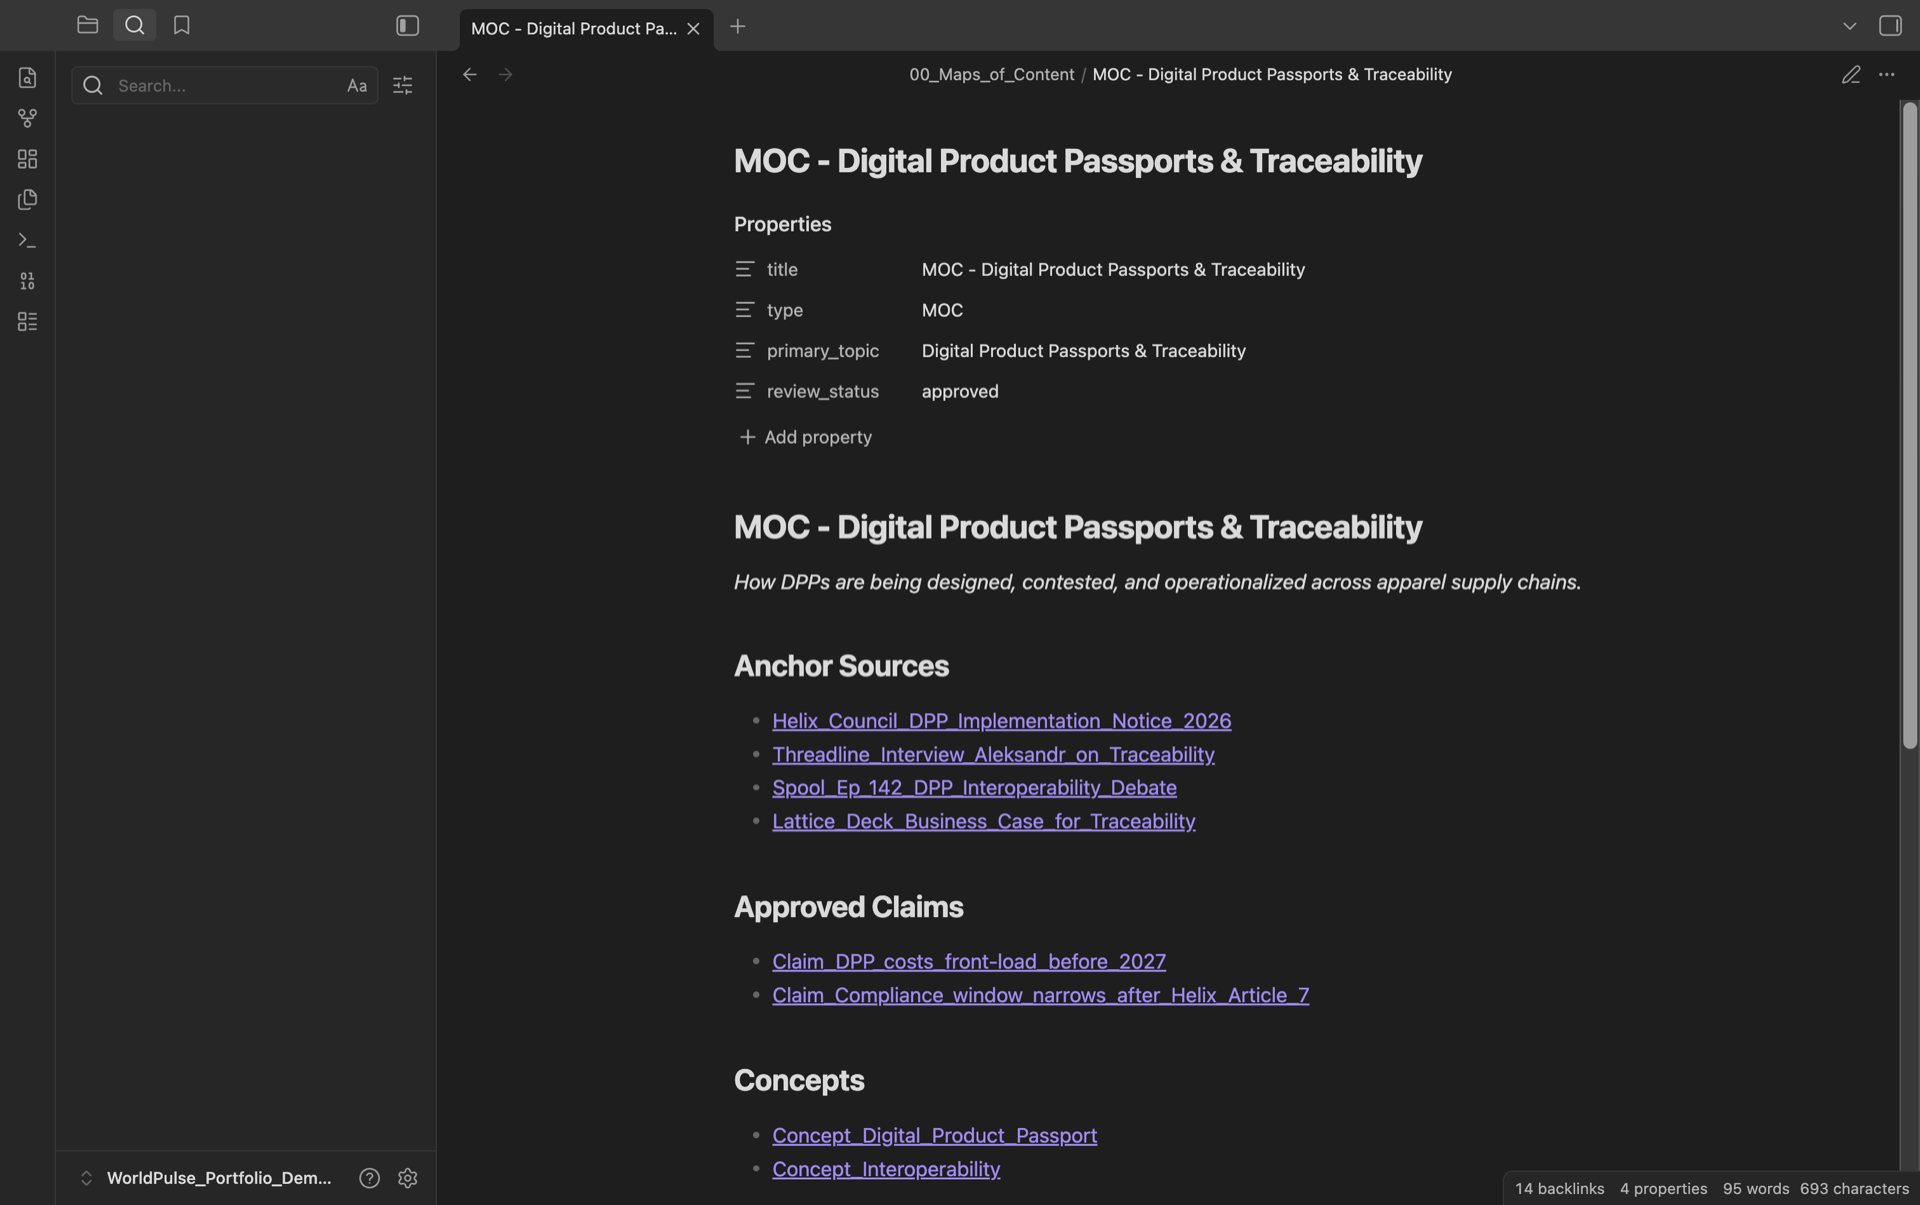Viewport: 1920px width, 1205px height.
Task: Open canvas grid icon in ribbon
Action: click(x=27, y=159)
